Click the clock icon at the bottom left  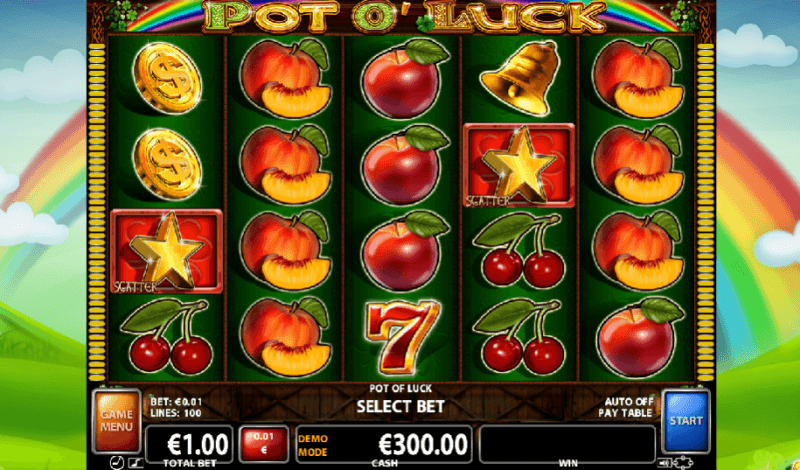[x=116, y=463]
